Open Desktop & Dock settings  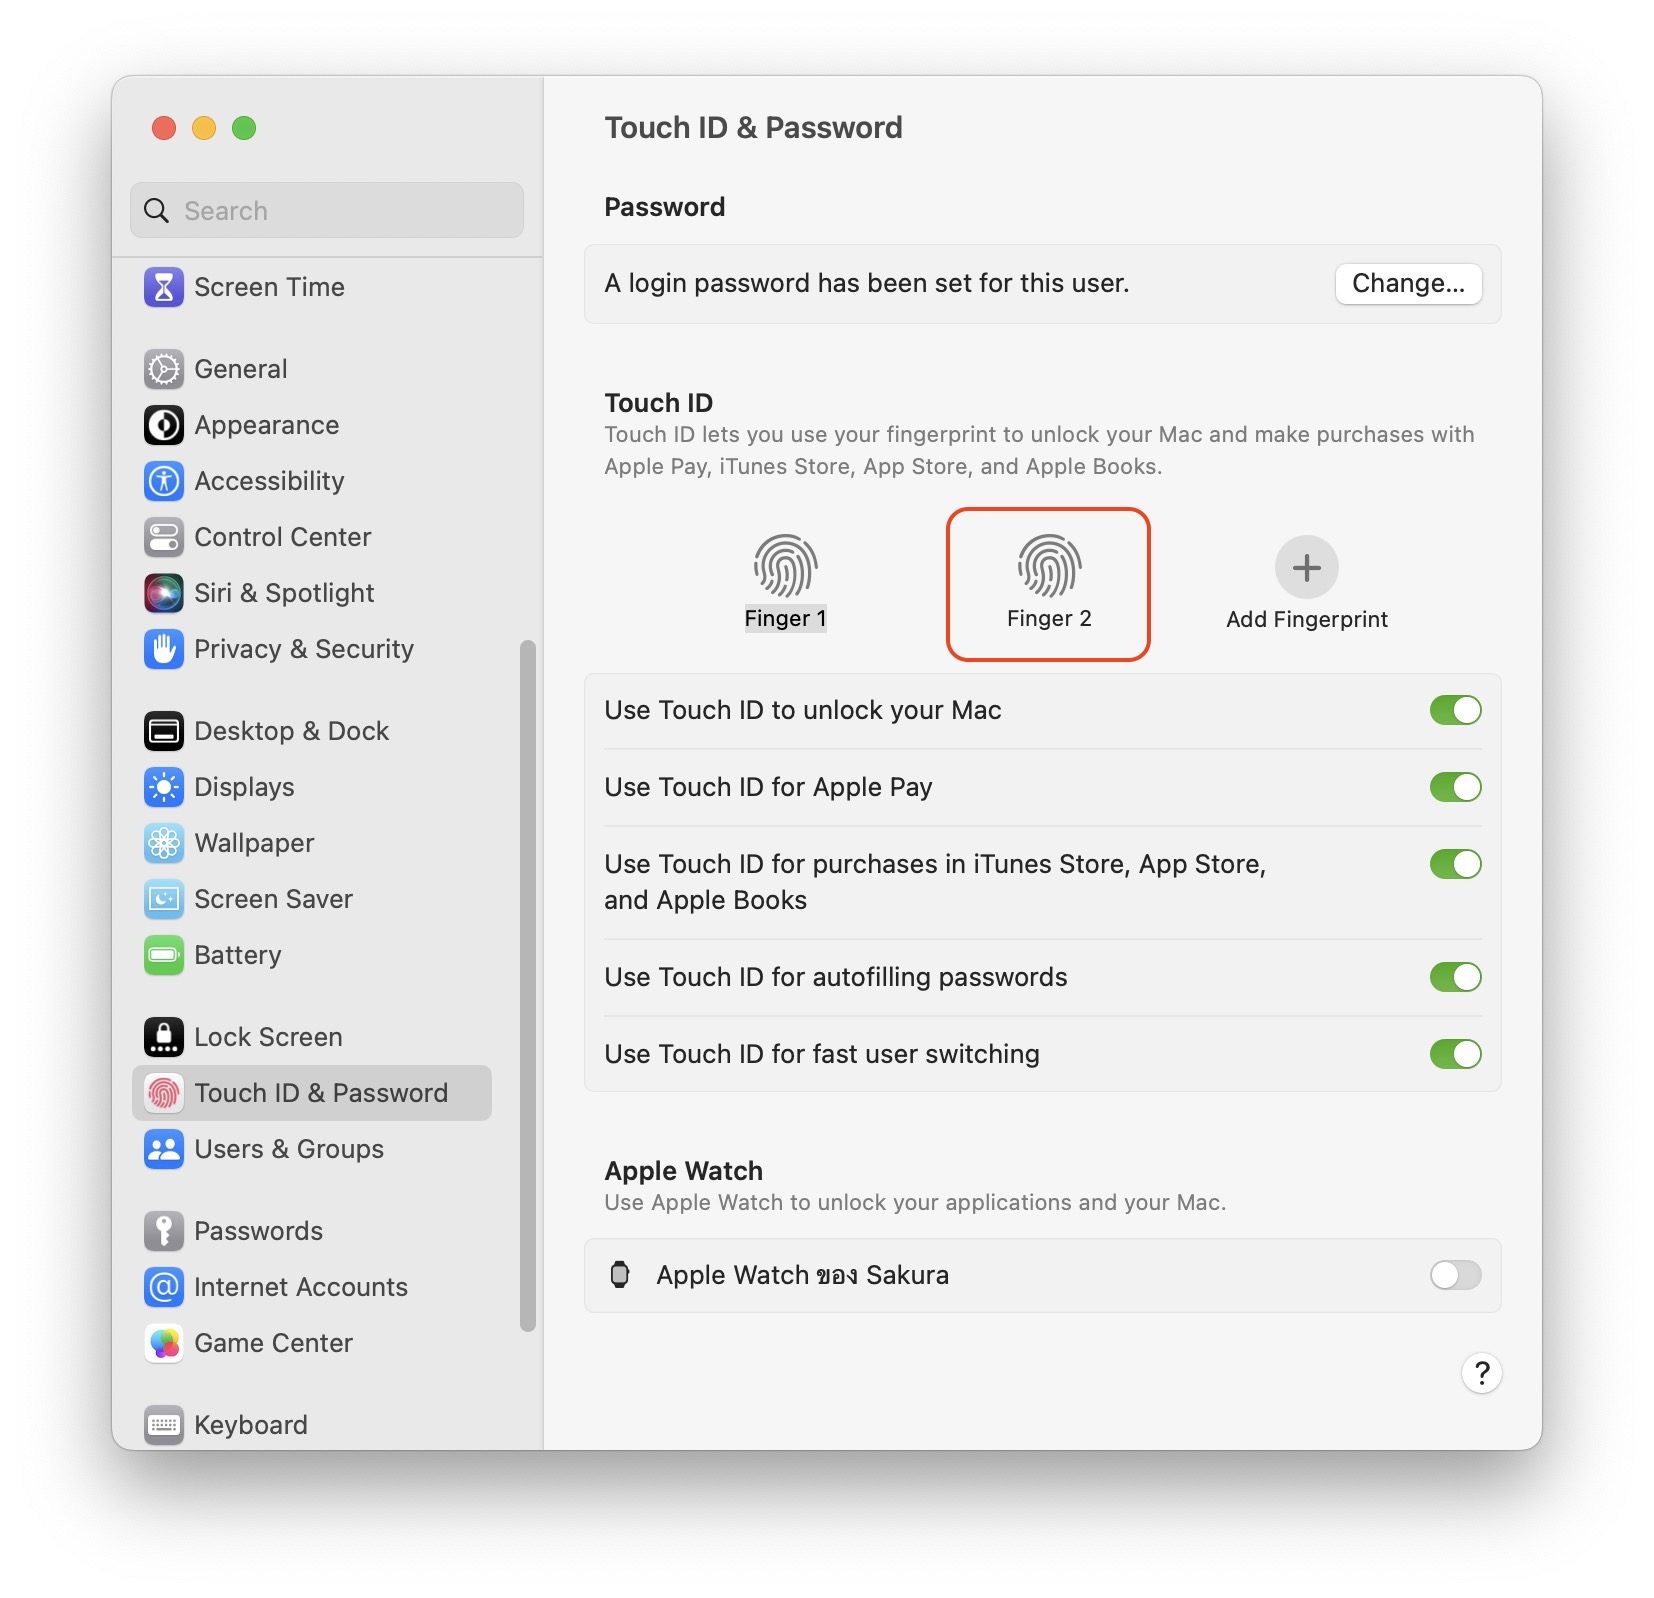[291, 731]
